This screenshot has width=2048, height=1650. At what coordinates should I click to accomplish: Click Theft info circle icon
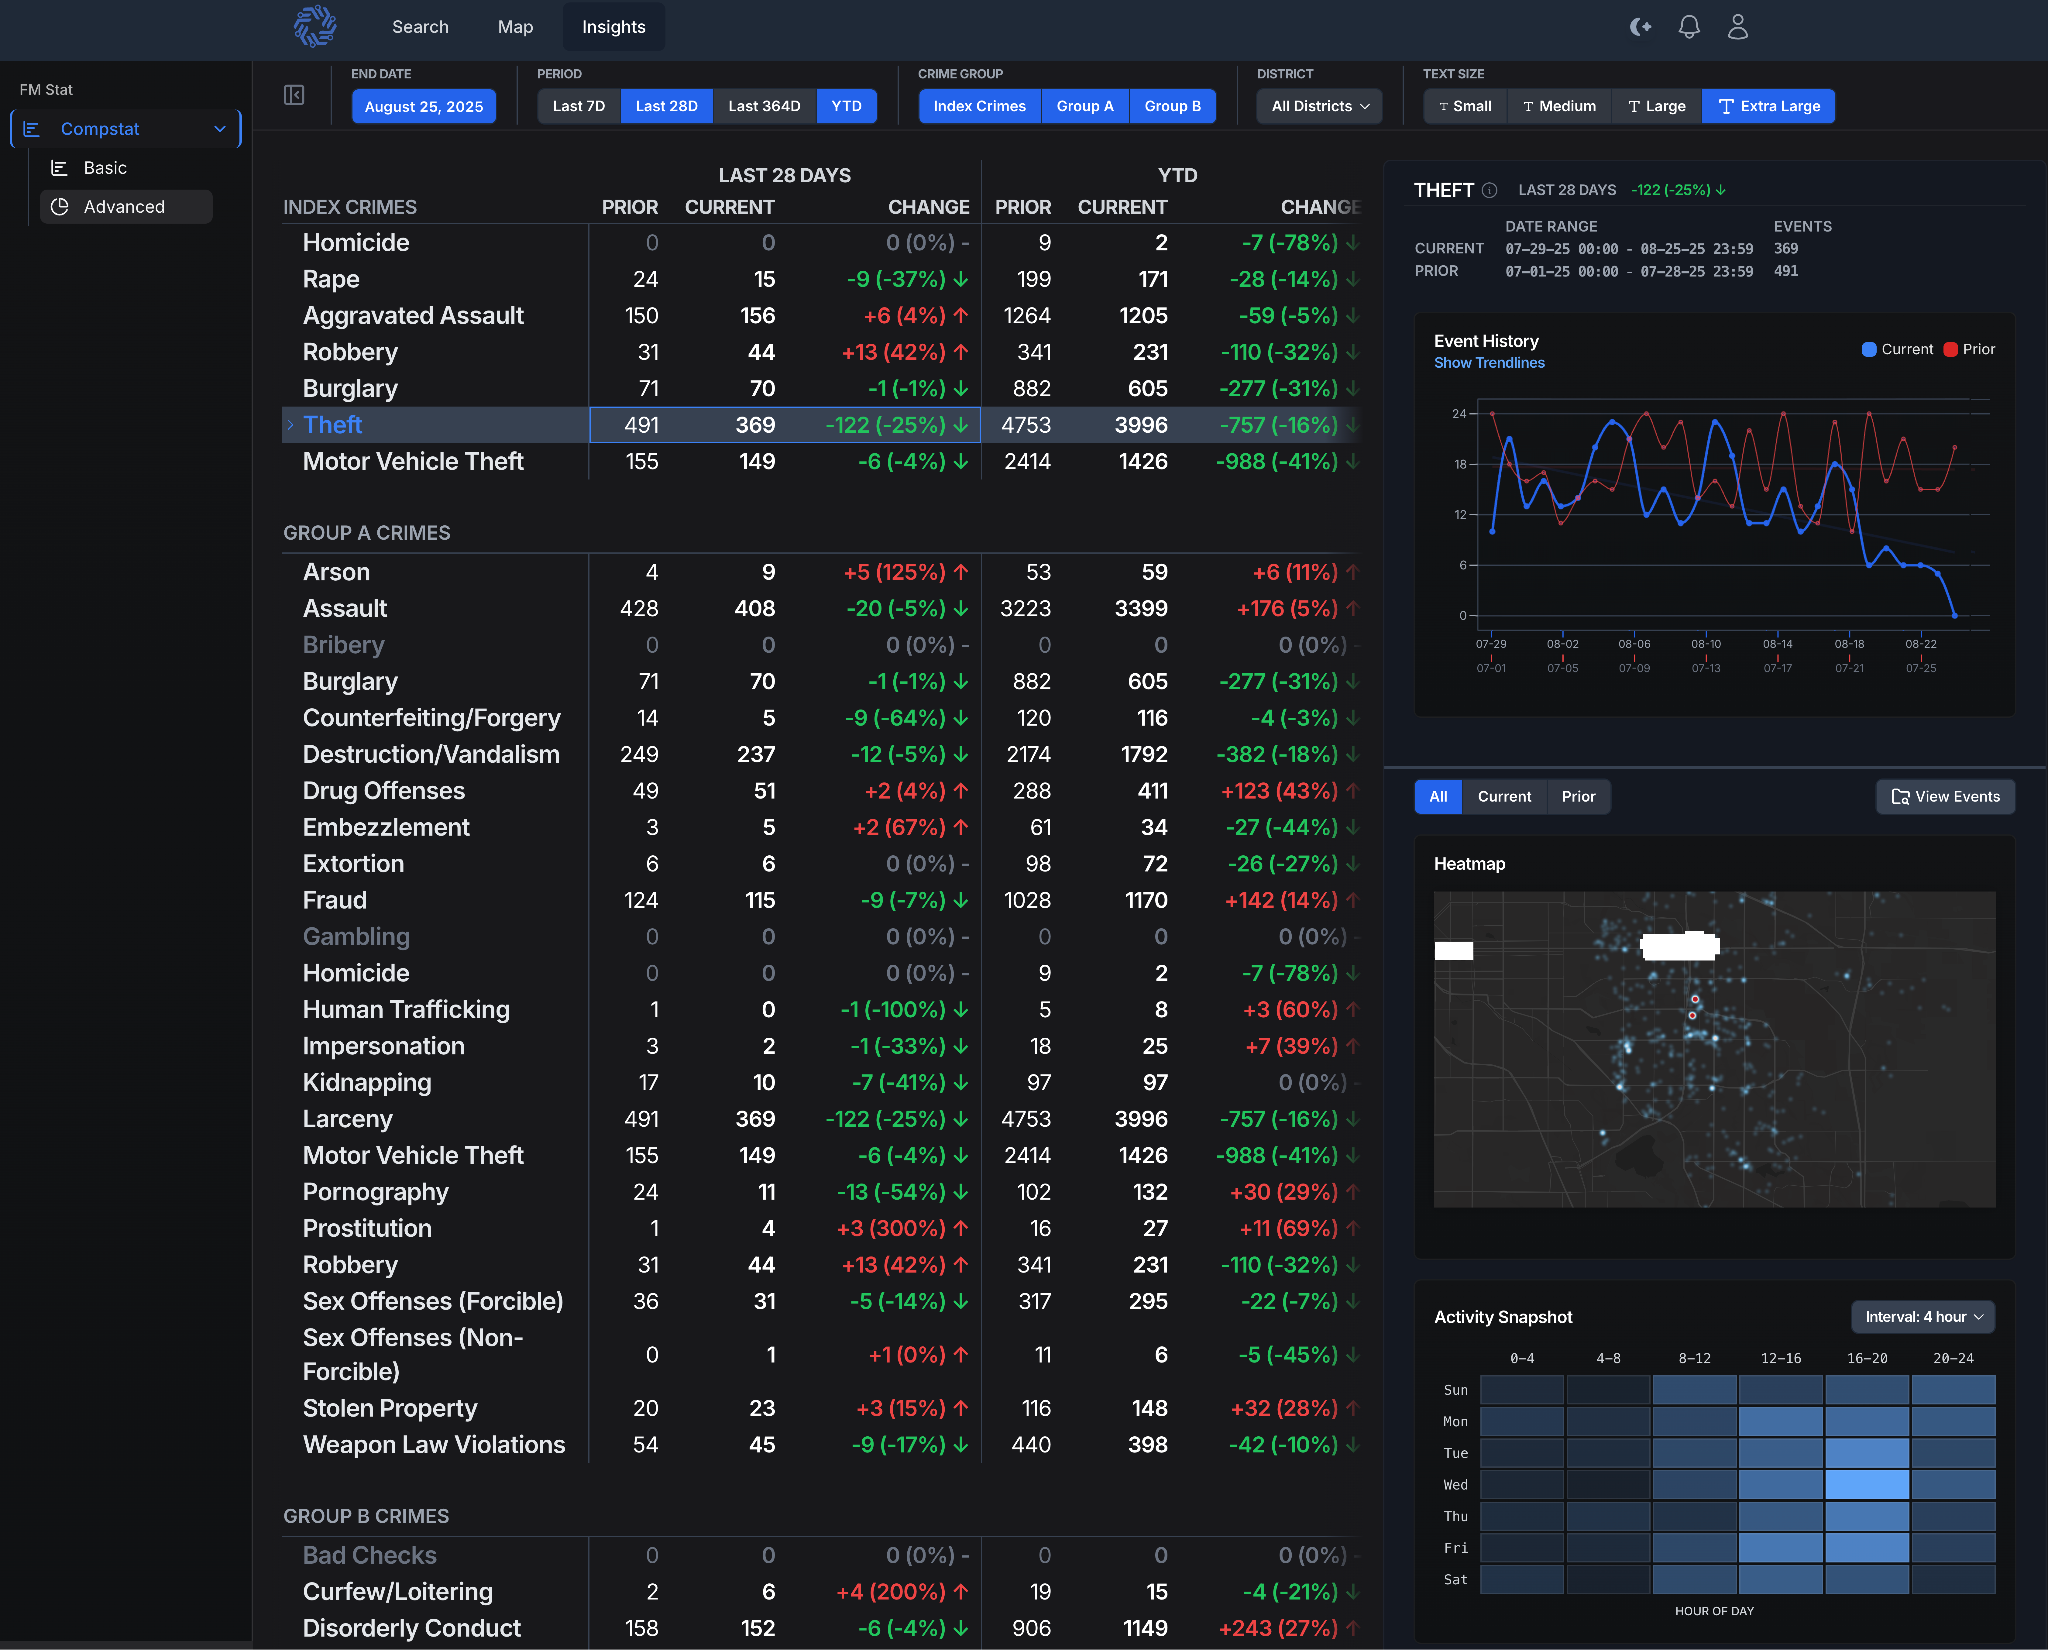pyautogui.click(x=1489, y=190)
